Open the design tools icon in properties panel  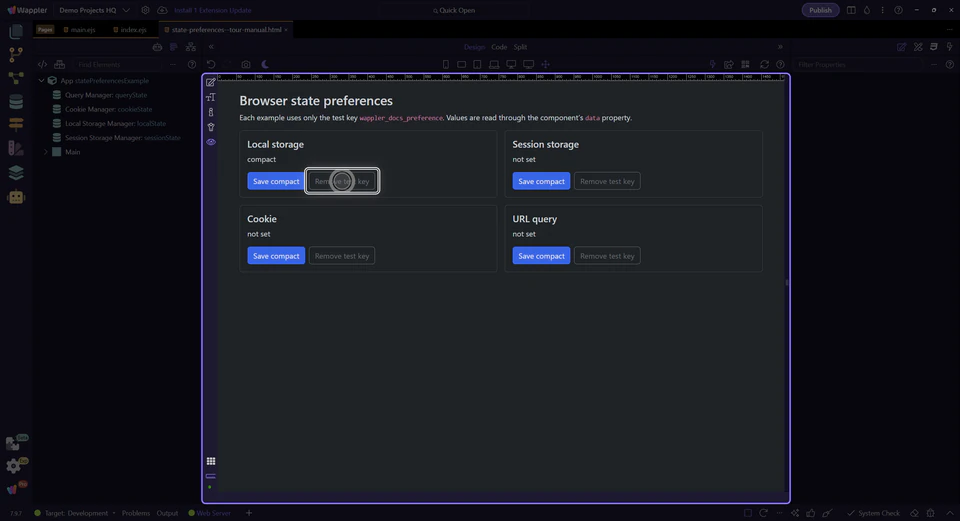tap(918, 47)
